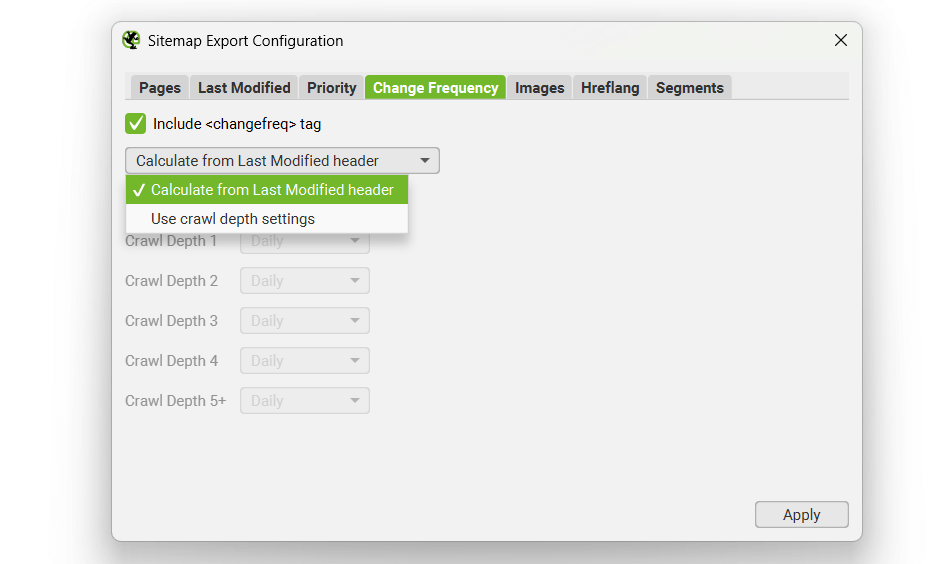Open the Last Modified tab
The height and width of the screenshot is (564, 948).
244,88
